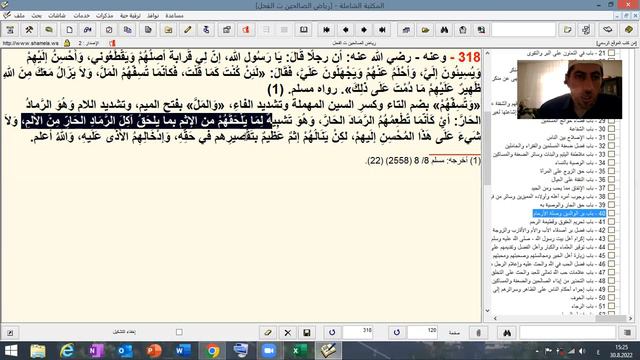Click the eraser icon in bottom bar

click(x=268, y=333)
